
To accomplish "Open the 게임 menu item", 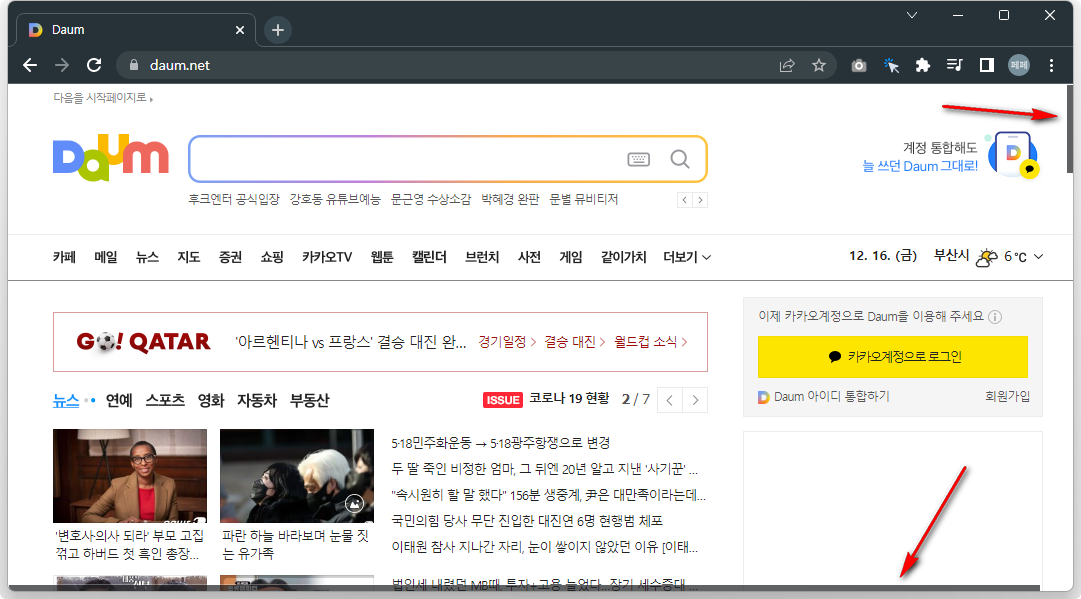I will click(571, 257).
